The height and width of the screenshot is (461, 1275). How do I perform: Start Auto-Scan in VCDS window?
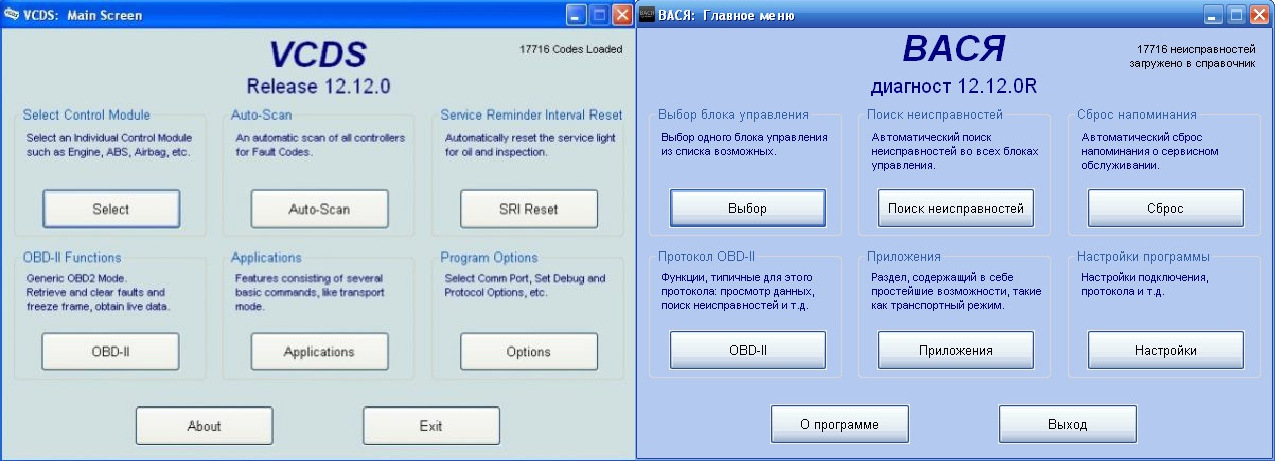tap(319, 209)
